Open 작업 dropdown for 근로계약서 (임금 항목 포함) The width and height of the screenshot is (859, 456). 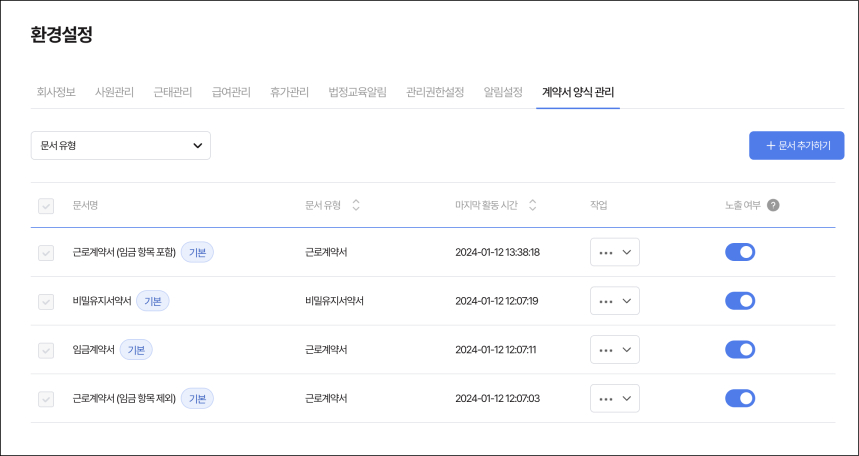[x=614, y=253]
